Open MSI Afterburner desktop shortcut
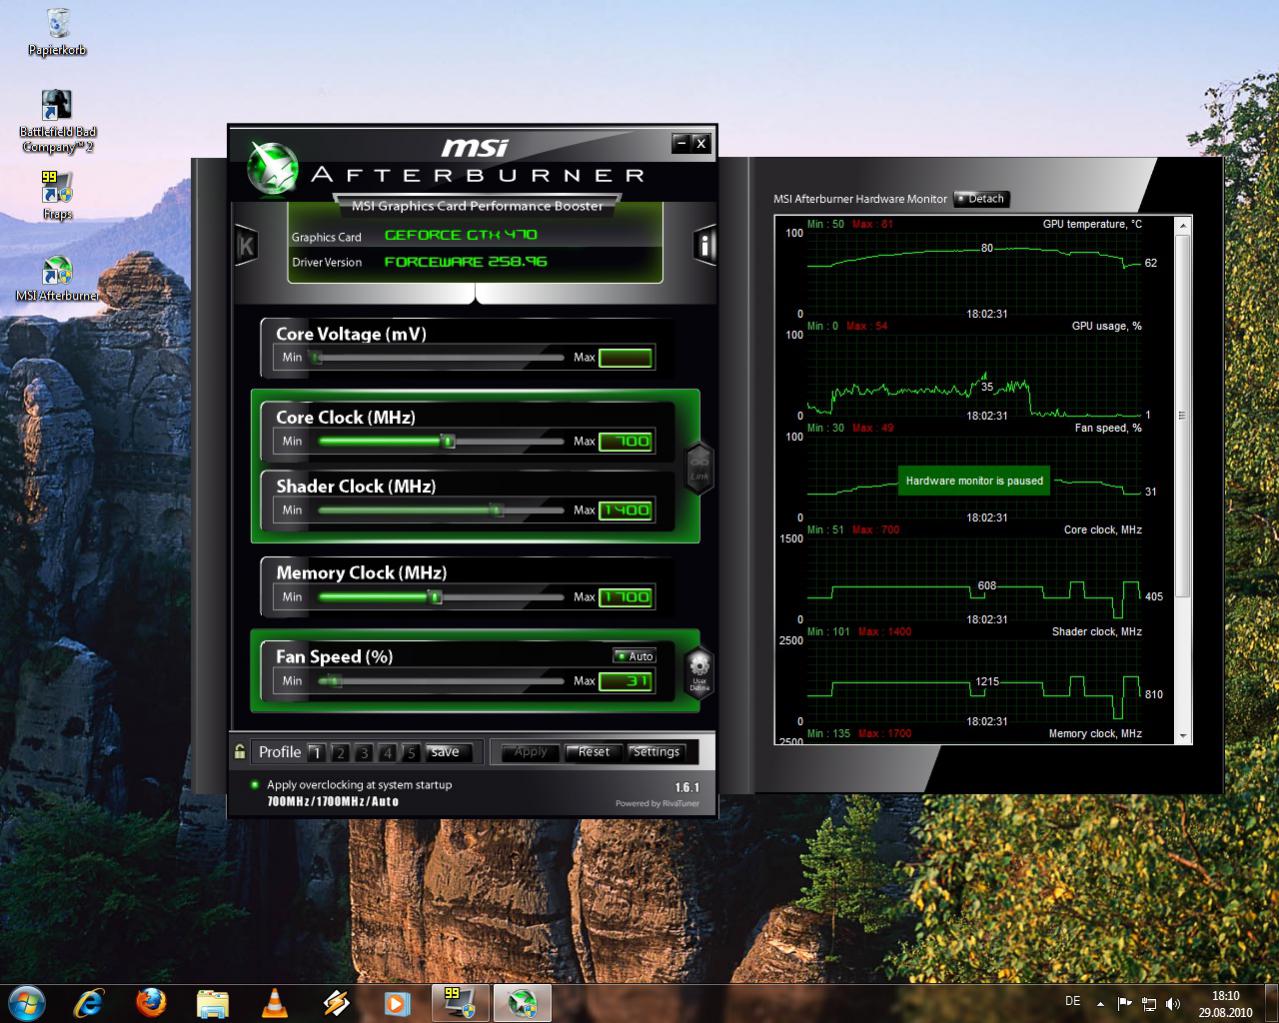Image resolution: width=1279 pixels, height=1023 pixels. [x=58, y=279]
